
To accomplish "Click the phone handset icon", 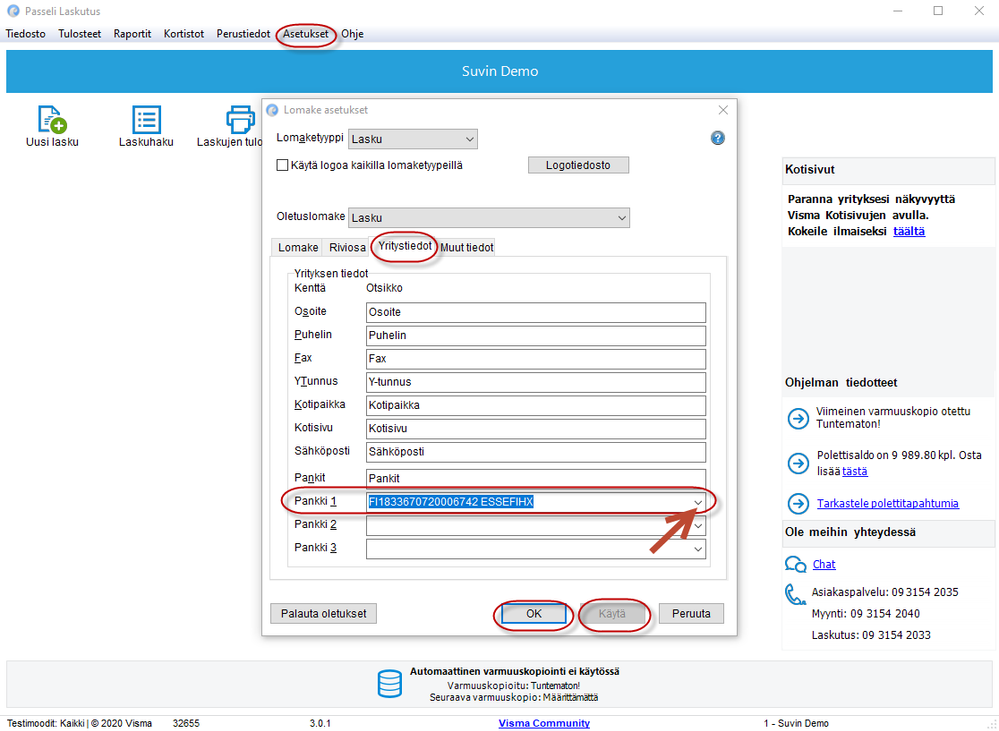I will (794, 595).
